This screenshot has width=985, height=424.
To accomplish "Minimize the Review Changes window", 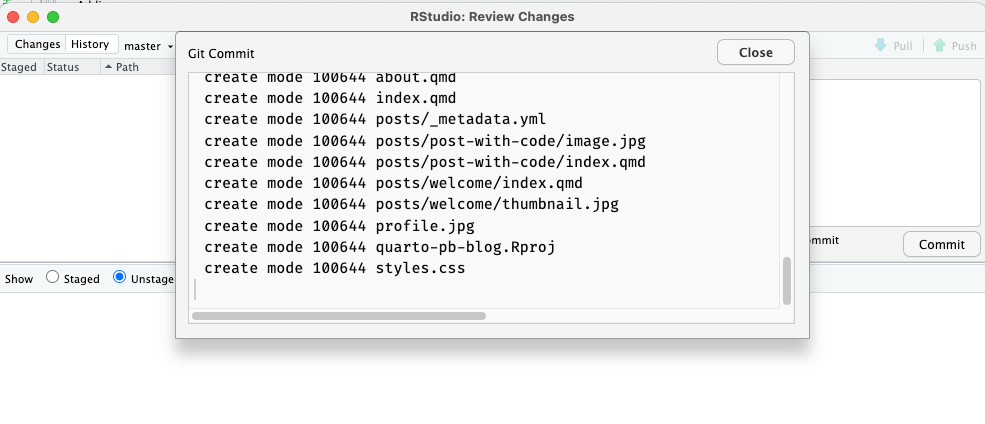I will pyautogui.click(x=33, y=17).
